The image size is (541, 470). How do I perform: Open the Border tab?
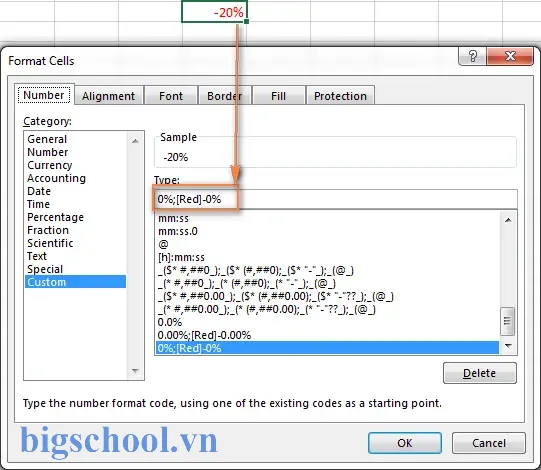tap(225, 96)
